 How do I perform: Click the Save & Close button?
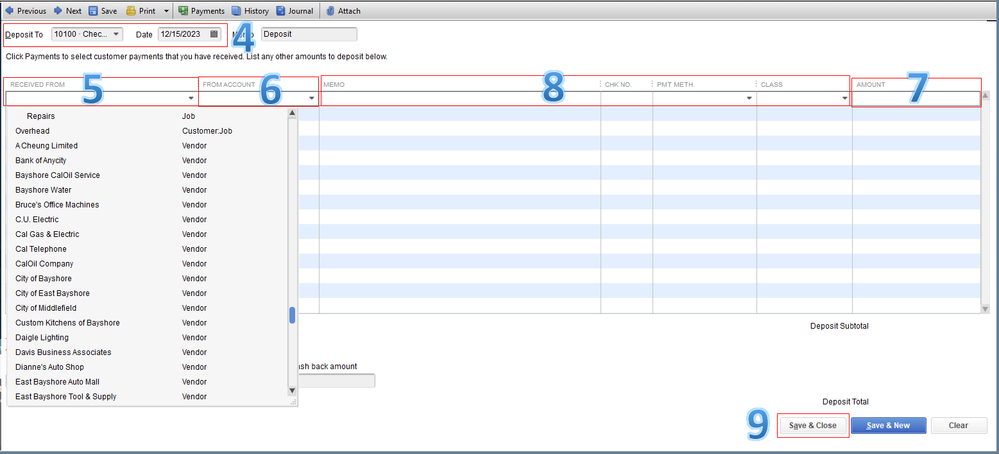812,425
